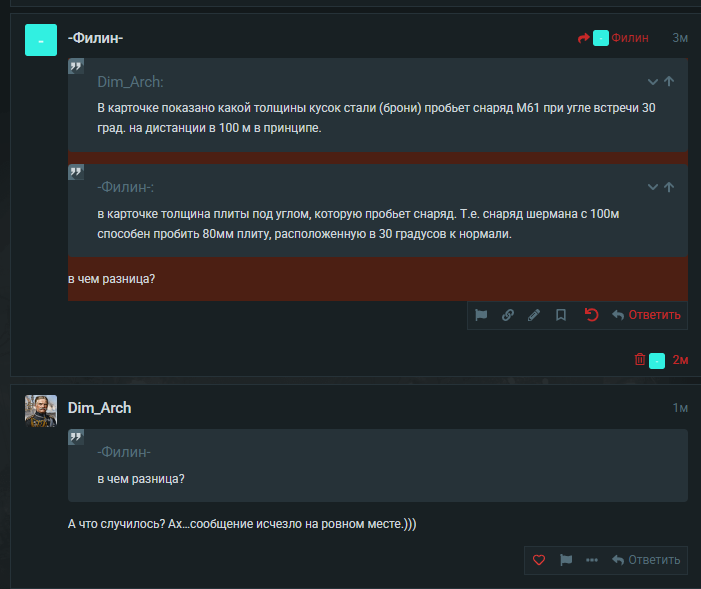Jump to Dim_Arch quoted post via arrow
This screenshot has width=701, height=589.
pyautogui.click(x=669, y=81)
